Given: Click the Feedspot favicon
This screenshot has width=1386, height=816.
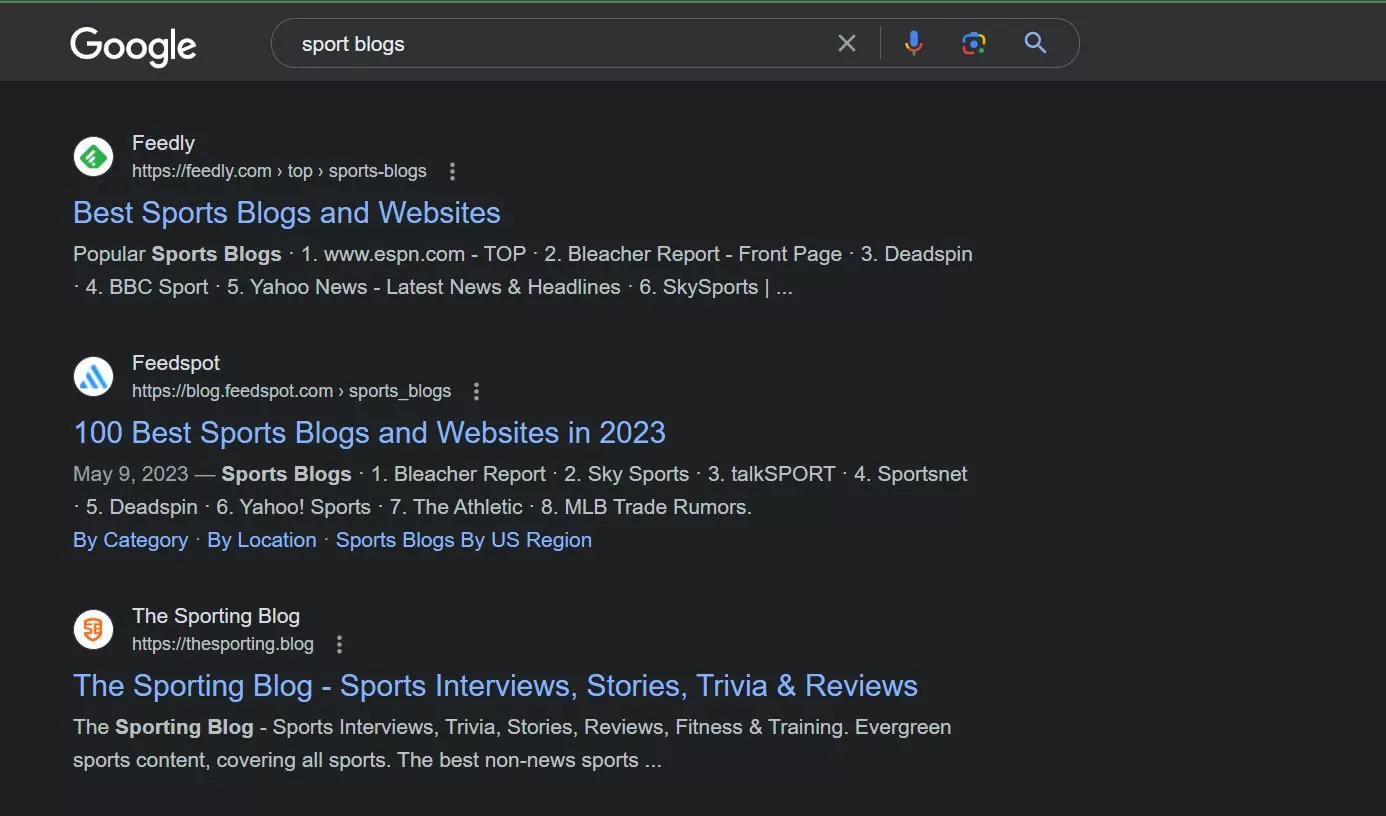Looking at the screenshot, I should (x=93, y=377).
